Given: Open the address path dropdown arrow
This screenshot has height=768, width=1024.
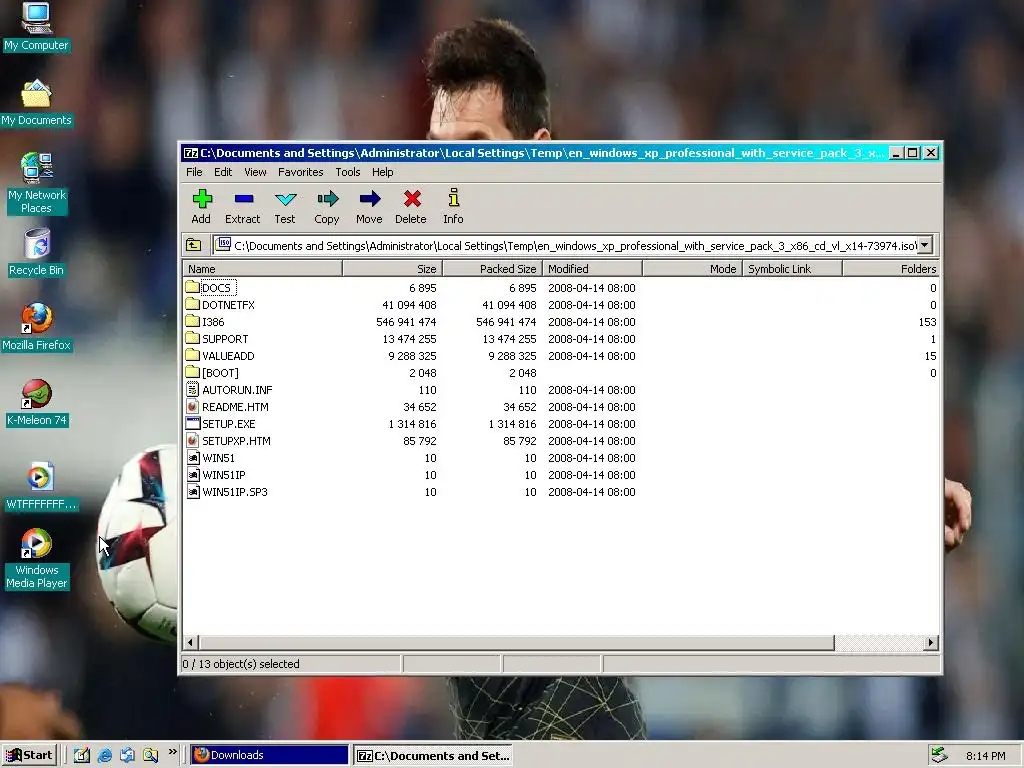Looking at the screenshot, I should (925, 245).
